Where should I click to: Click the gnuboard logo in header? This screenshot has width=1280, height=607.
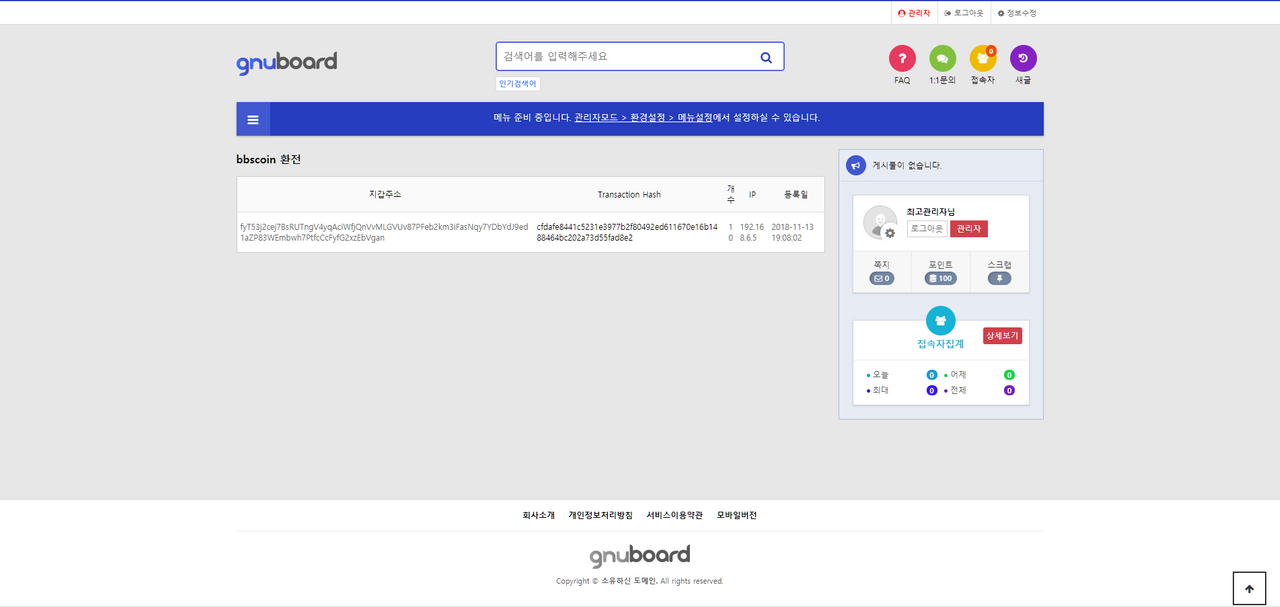[x=287, y=62]
